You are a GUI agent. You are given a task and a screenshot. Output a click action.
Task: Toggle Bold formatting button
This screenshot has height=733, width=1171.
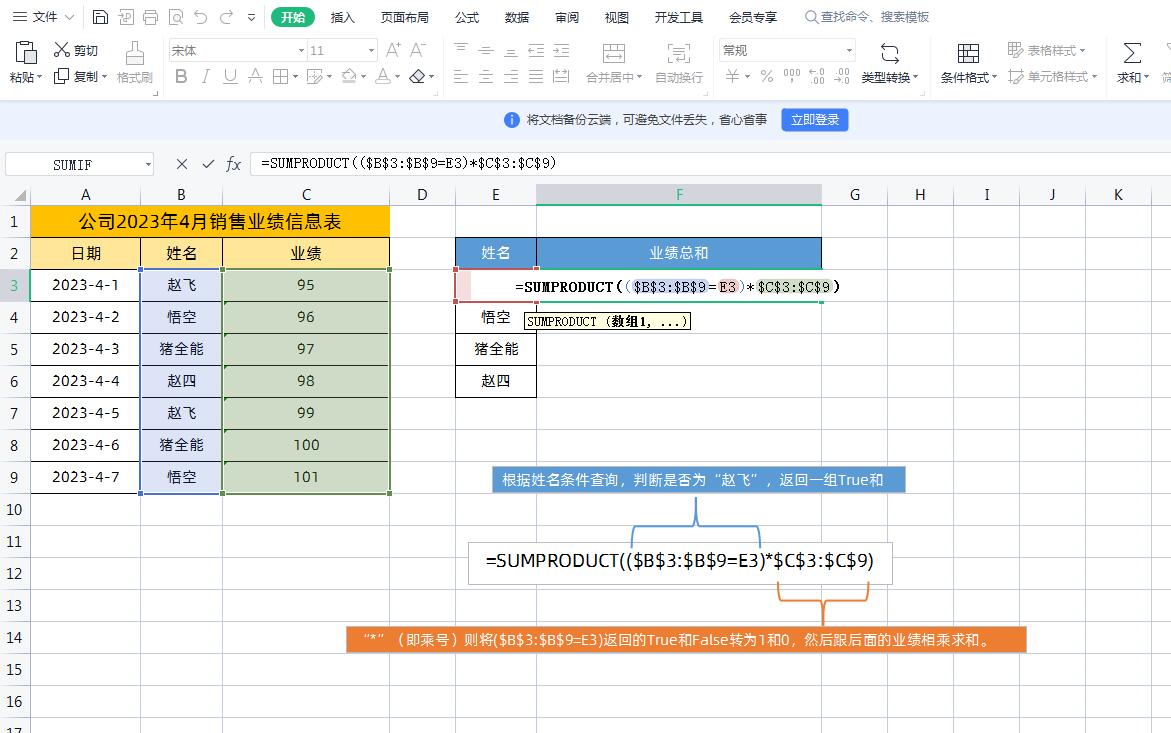click(181, 77)
